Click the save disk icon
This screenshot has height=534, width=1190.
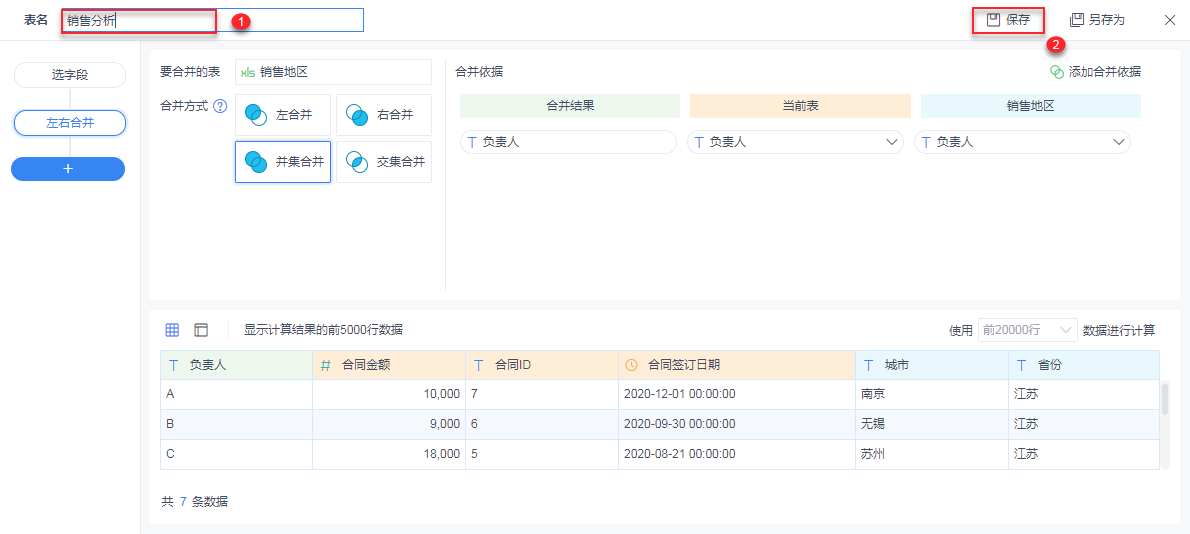point(993,20)
